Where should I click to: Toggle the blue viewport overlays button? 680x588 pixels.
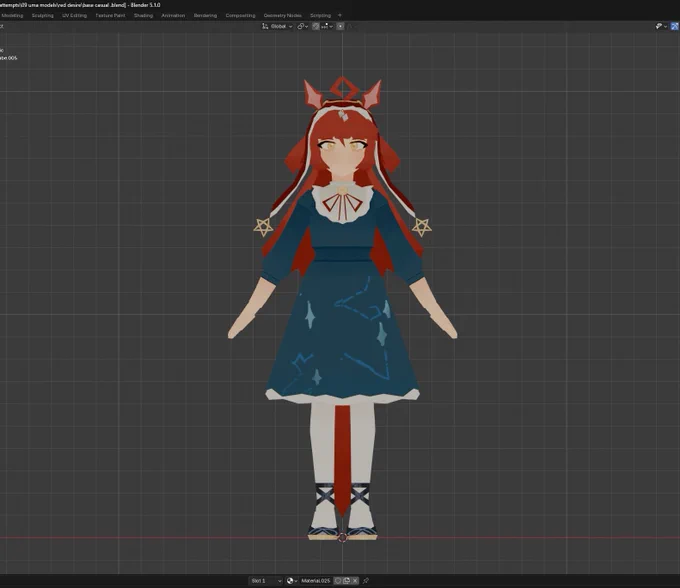[x=675, y=26]
